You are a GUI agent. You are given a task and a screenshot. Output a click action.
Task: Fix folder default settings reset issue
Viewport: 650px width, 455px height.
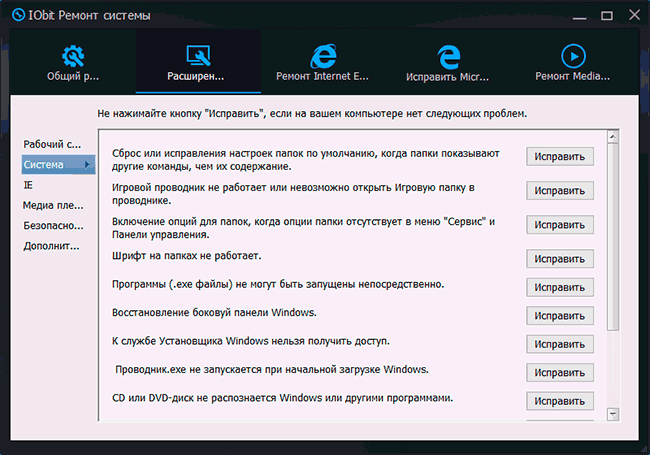point(560,157)
